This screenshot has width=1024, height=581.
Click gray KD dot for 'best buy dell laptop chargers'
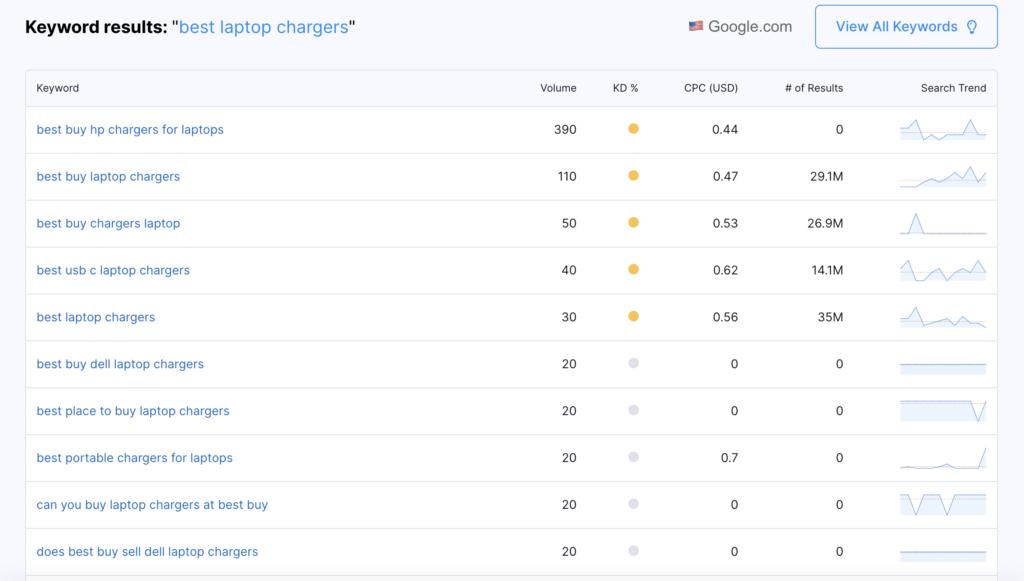click(633, 364)
